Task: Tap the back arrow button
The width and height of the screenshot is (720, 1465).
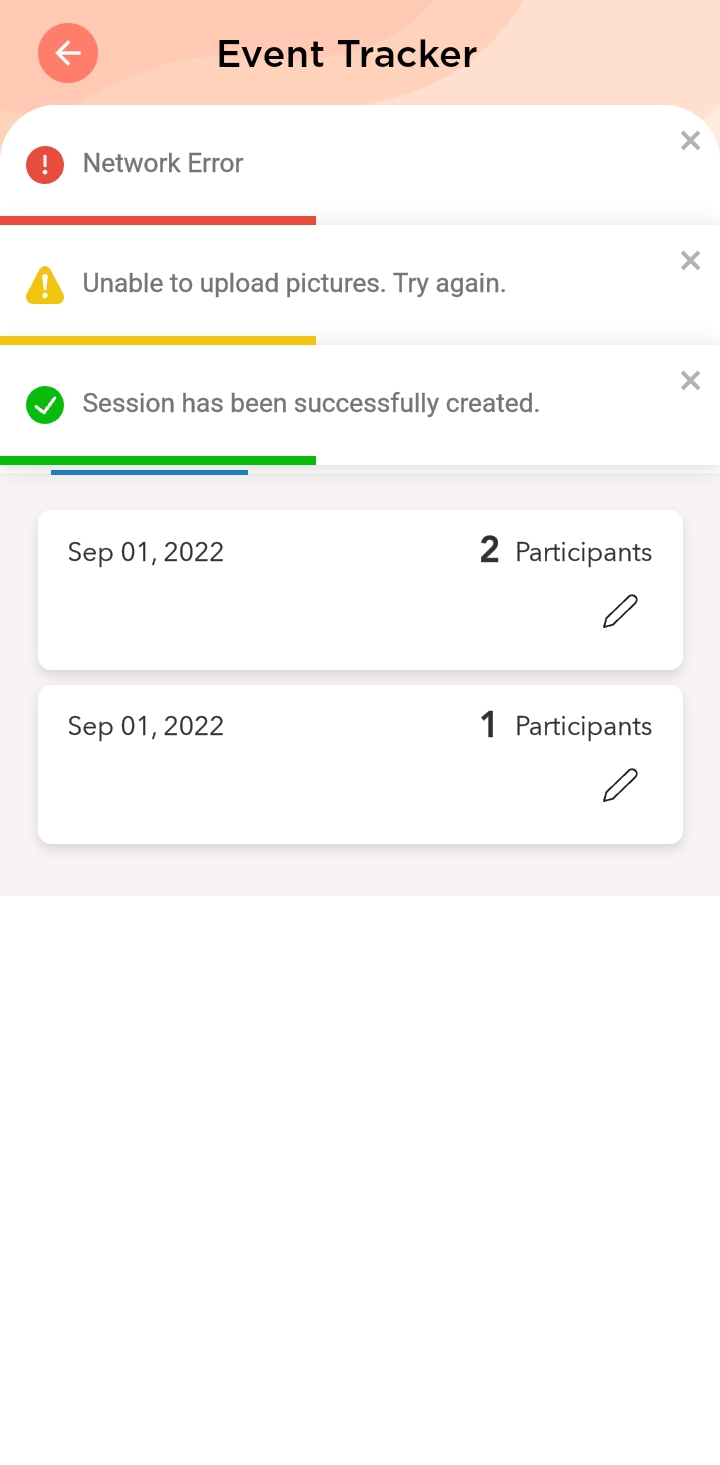Action: click(x=68, y=53)
